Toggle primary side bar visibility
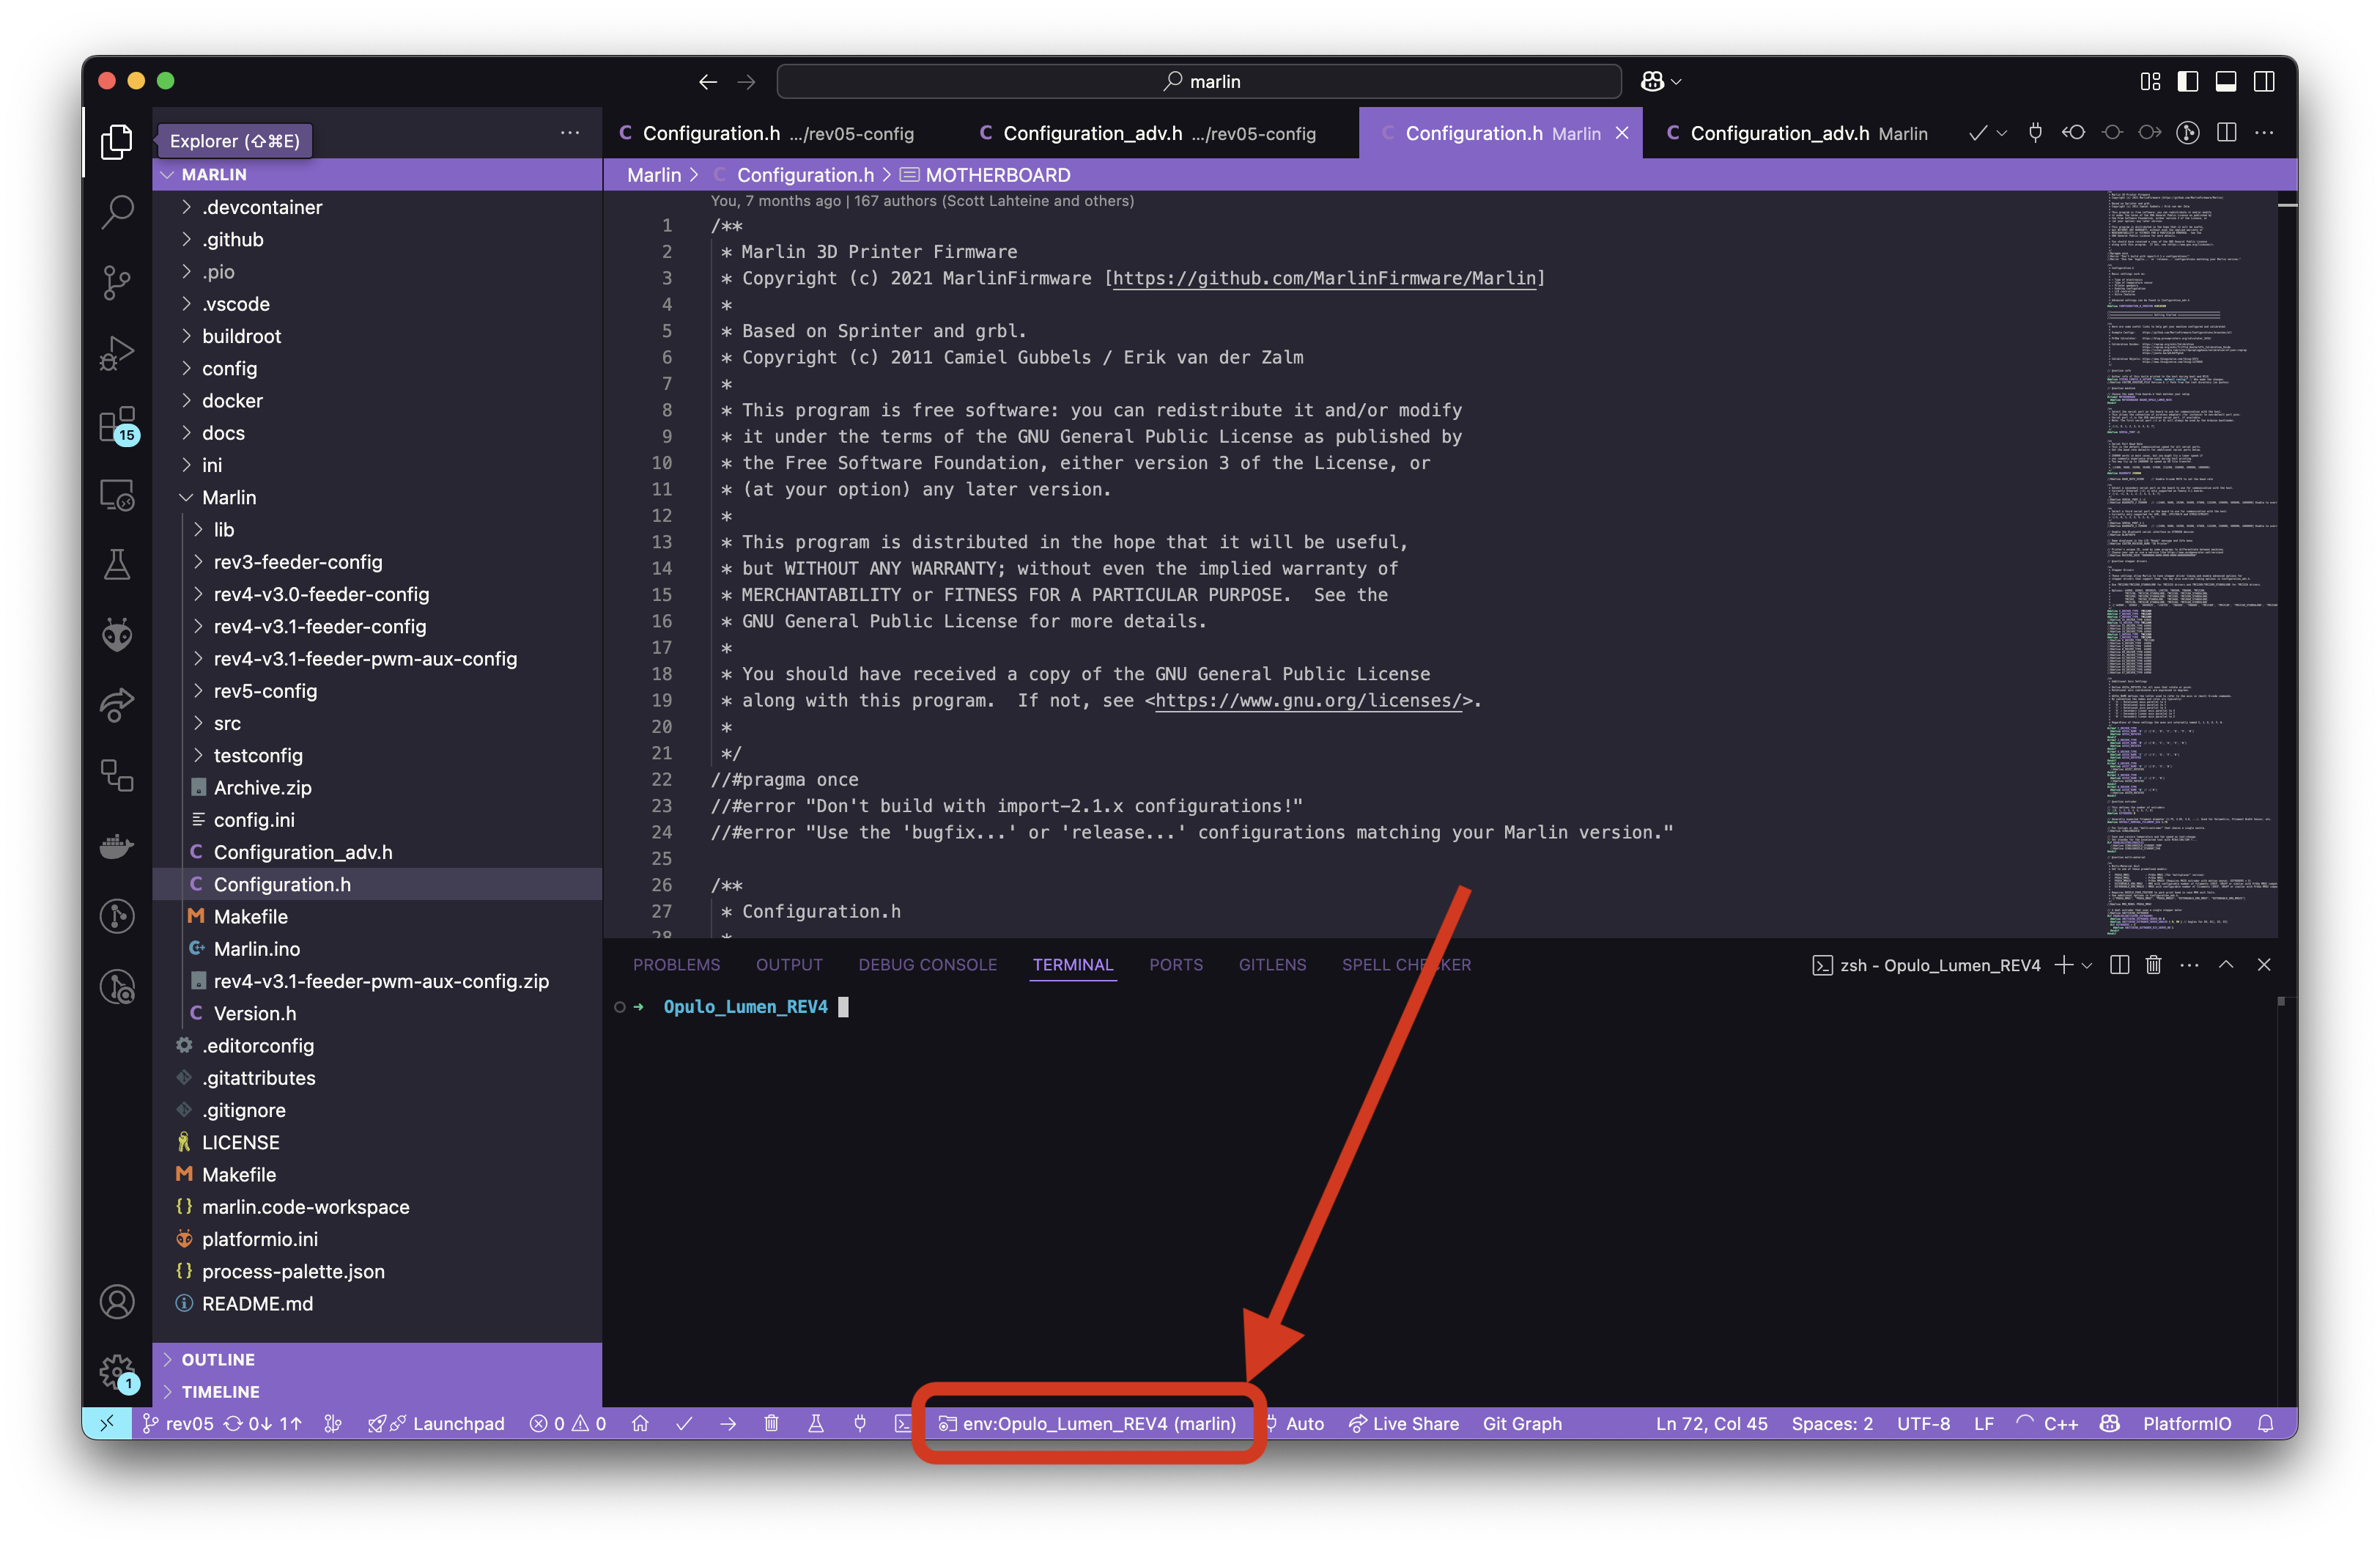 pyautogui.click(x=2188, y=81)
